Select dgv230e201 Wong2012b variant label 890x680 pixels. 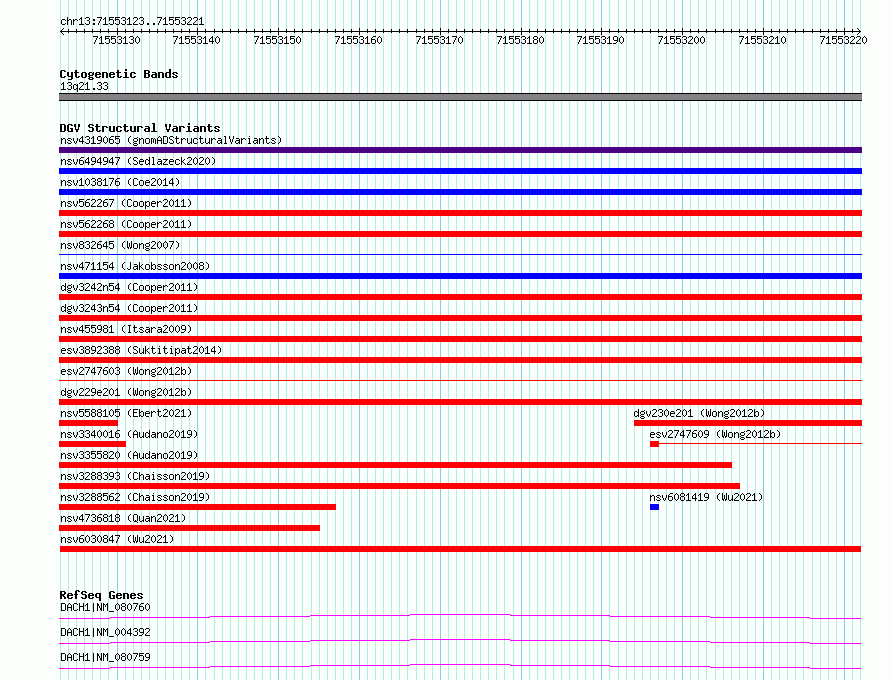(x=699, y=413)
